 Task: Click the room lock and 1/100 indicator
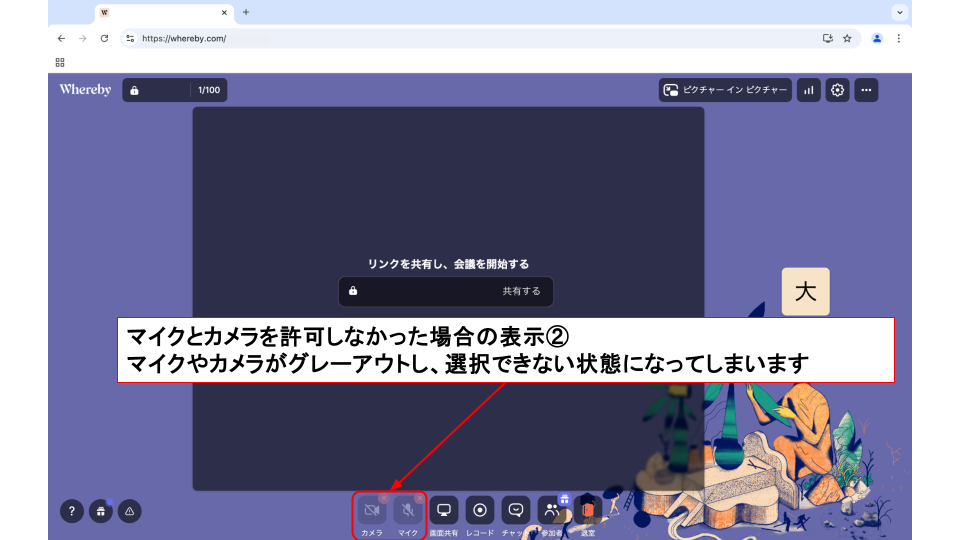click(175, 90)
